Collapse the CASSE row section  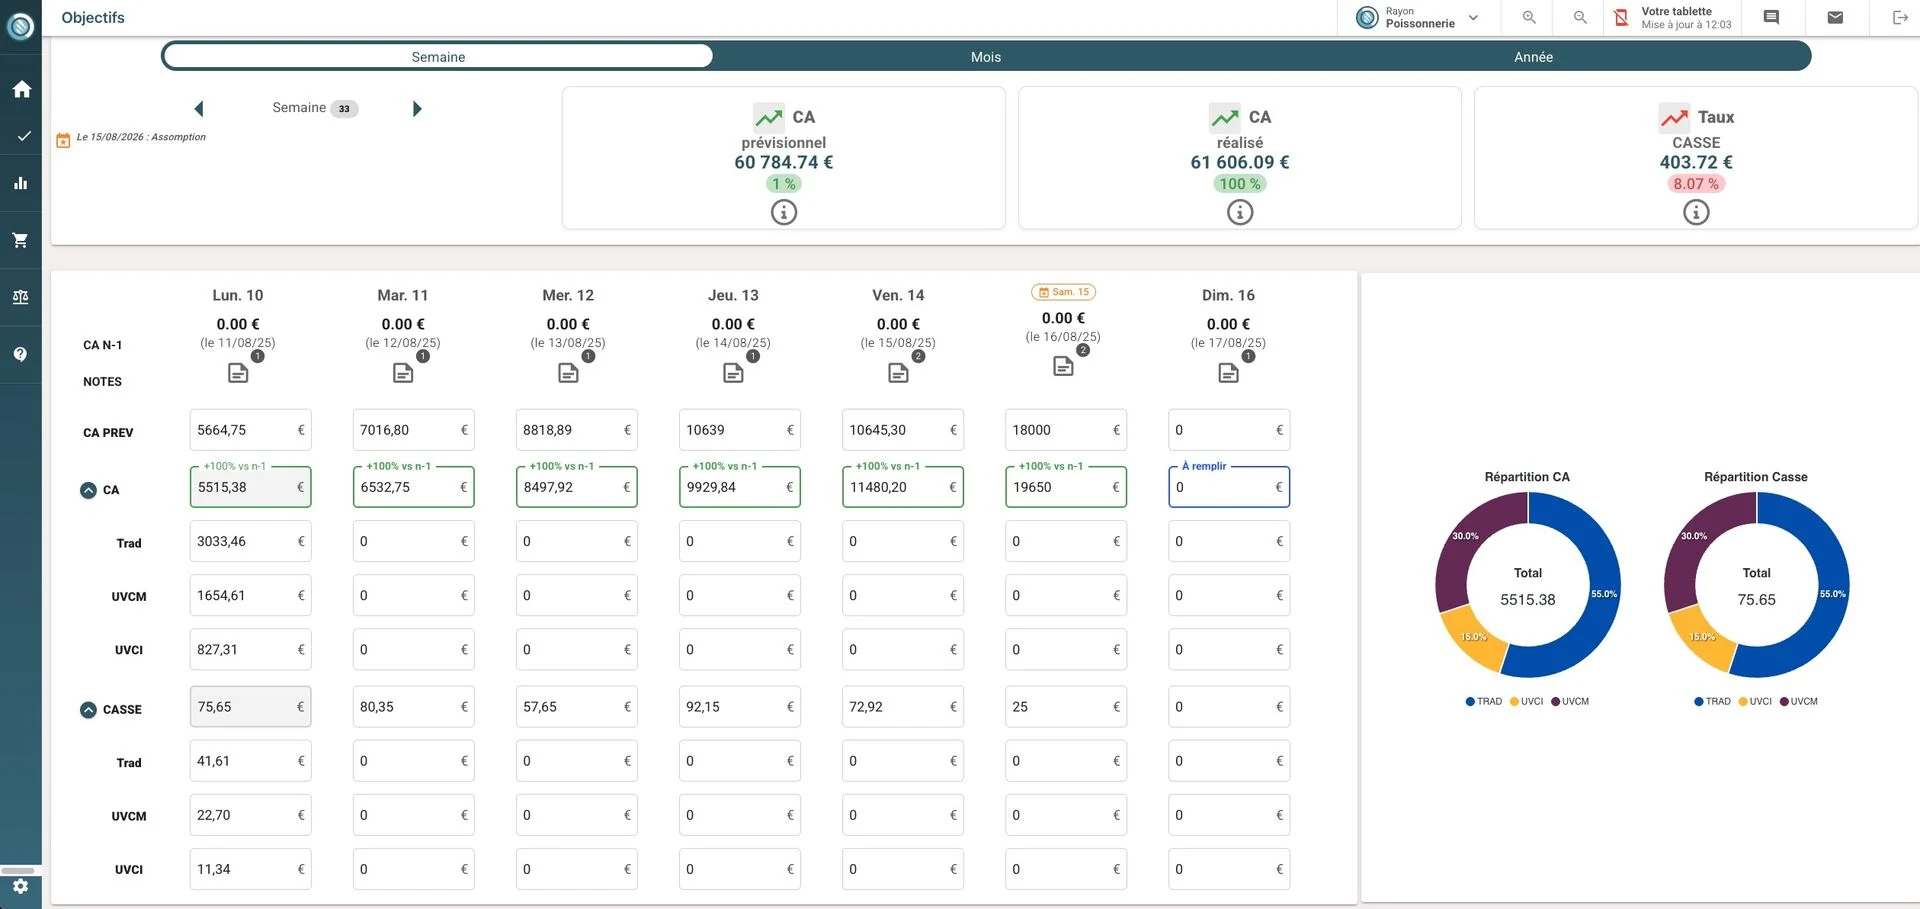(x=88, y=709)
